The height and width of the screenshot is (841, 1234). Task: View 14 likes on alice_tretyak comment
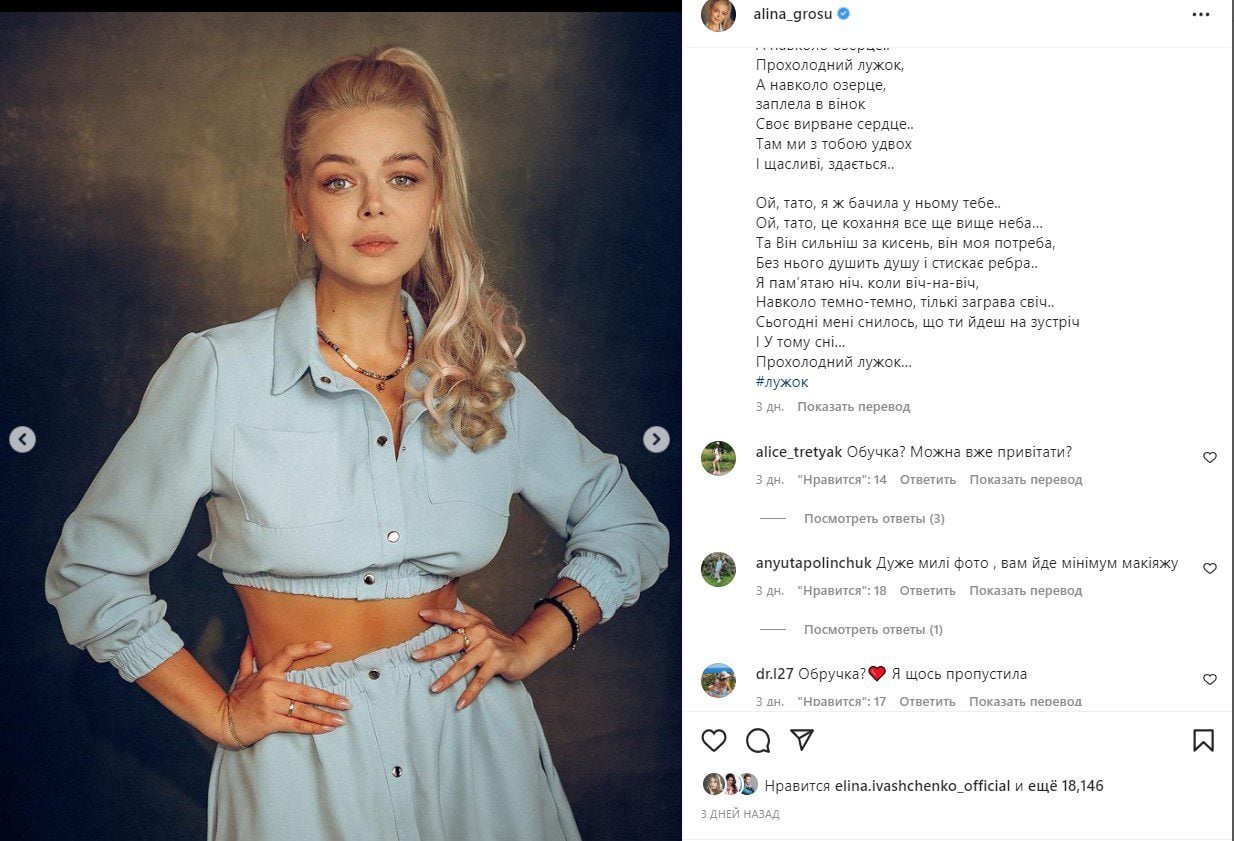[842, 480]
